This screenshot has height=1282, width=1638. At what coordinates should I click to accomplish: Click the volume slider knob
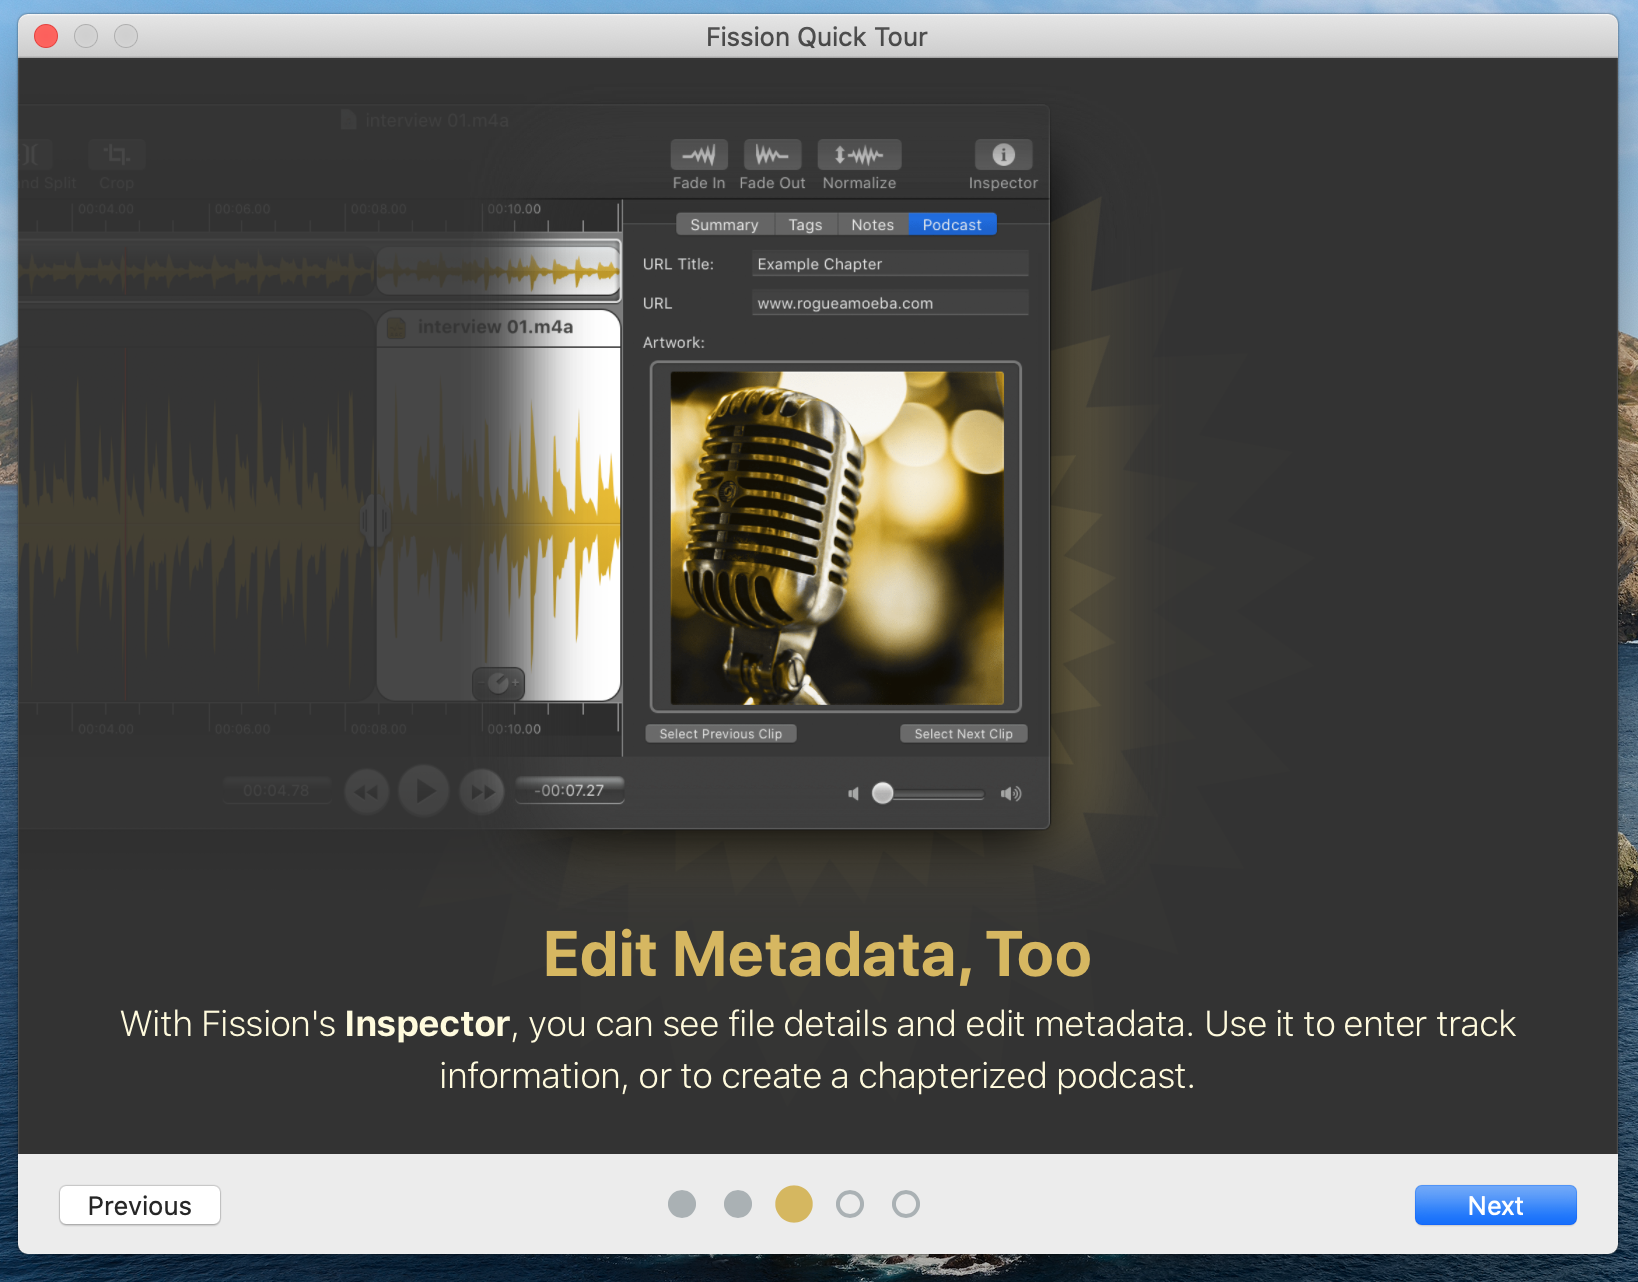(x=882, y=793)
